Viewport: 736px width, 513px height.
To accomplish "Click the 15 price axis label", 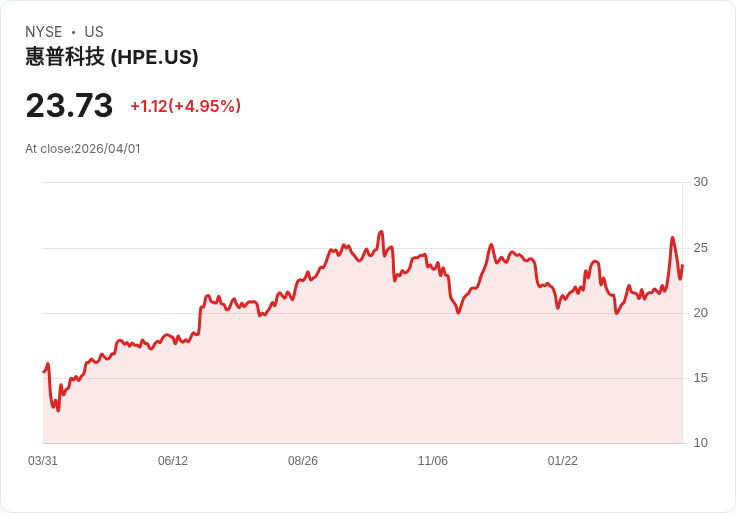I will coord(700,378).
